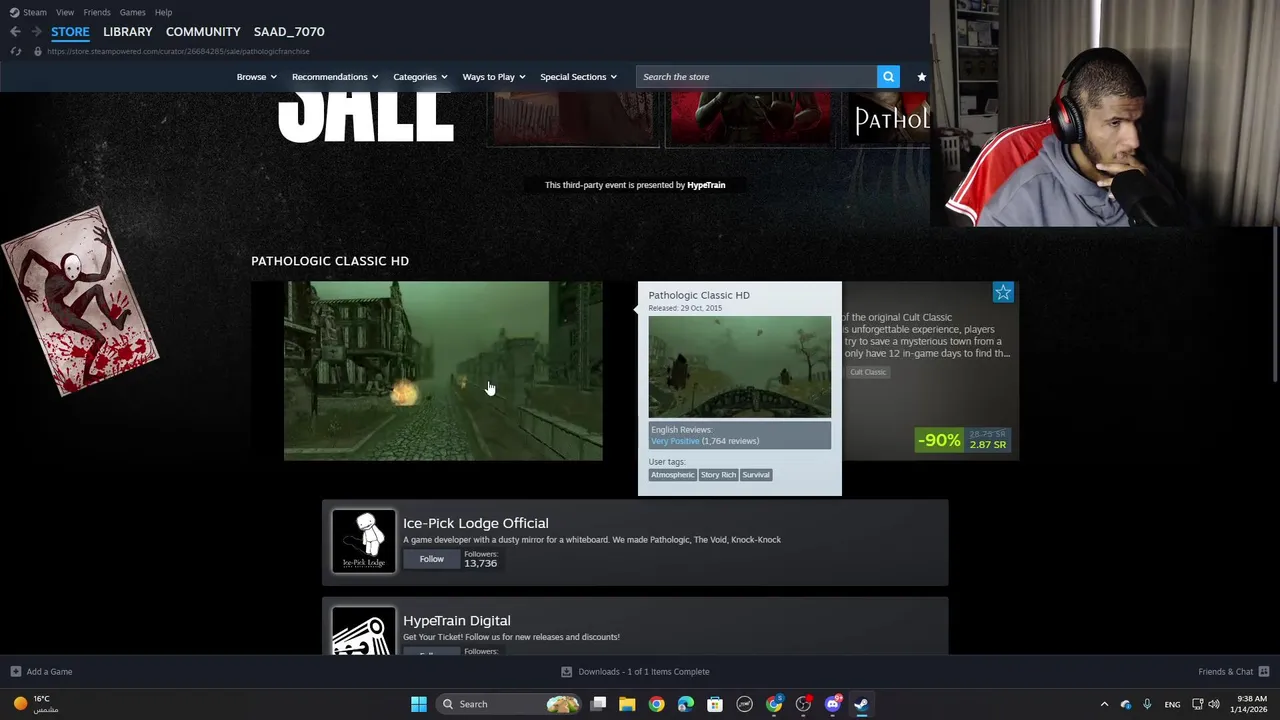Switch to the LIBRARY tab
The image size is (1280, 720).
[128, 32]
